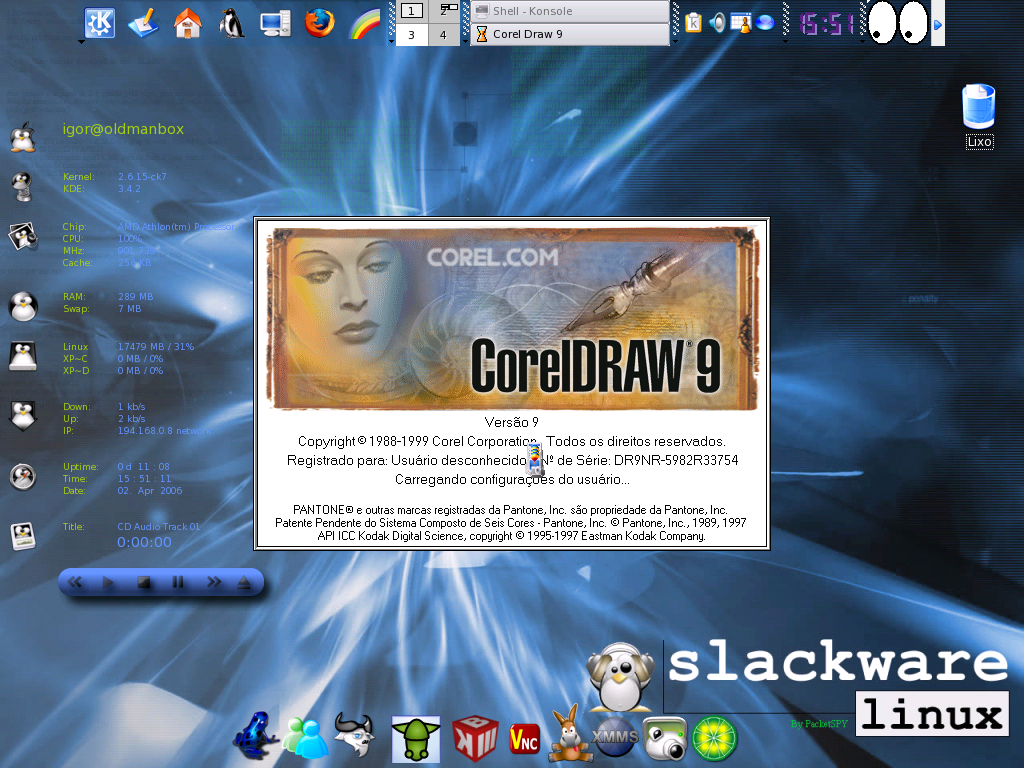Open the VNC dock icon
Viewport: 1024px width, 768px height.
tap(524, 740)
